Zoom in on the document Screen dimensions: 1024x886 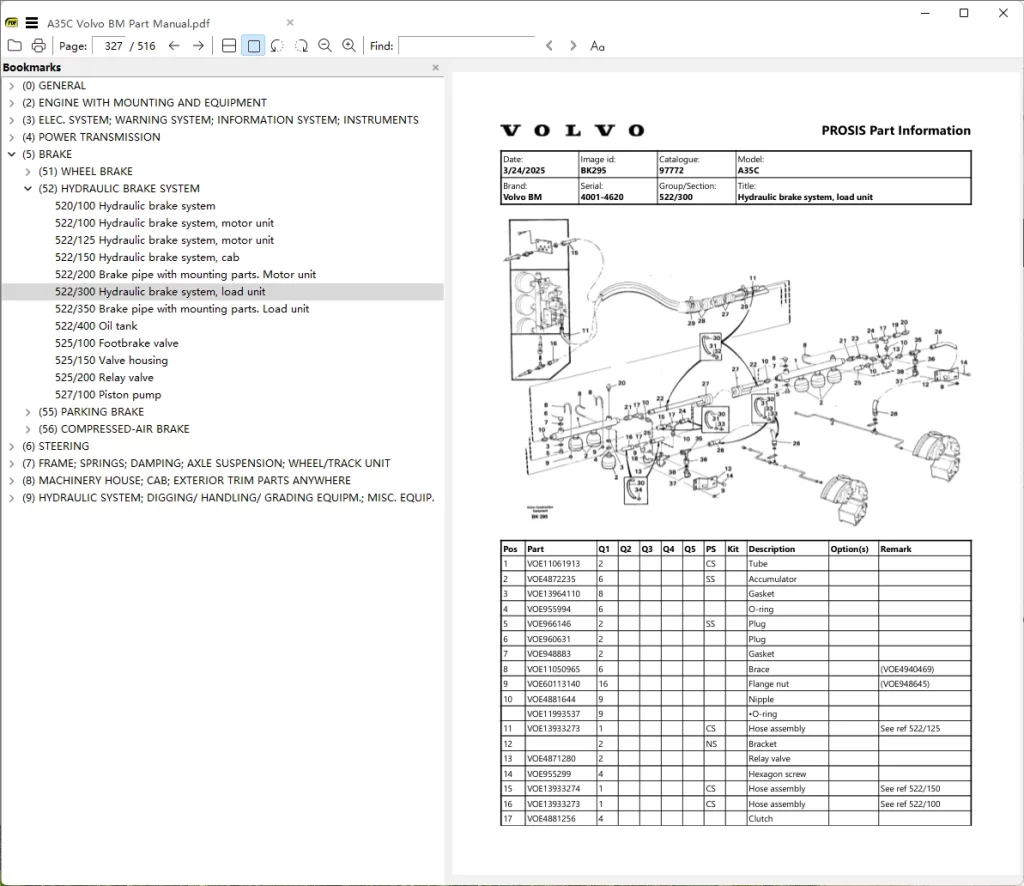[349, 46]
